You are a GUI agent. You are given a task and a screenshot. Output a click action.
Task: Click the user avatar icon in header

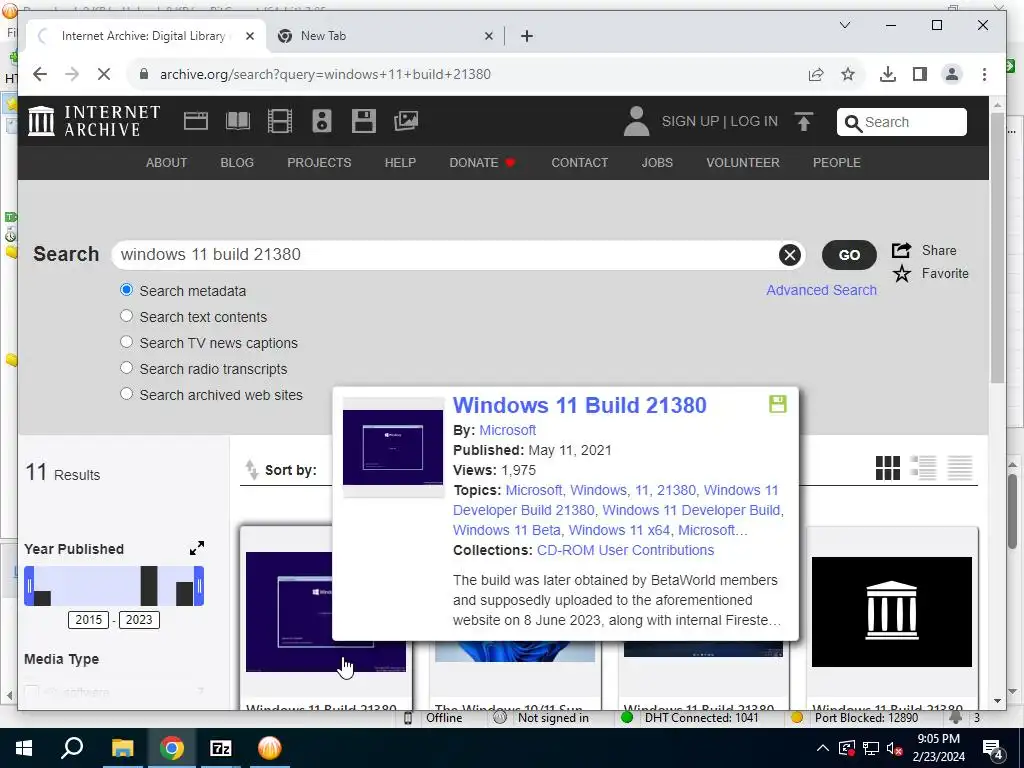coord(636,121)
